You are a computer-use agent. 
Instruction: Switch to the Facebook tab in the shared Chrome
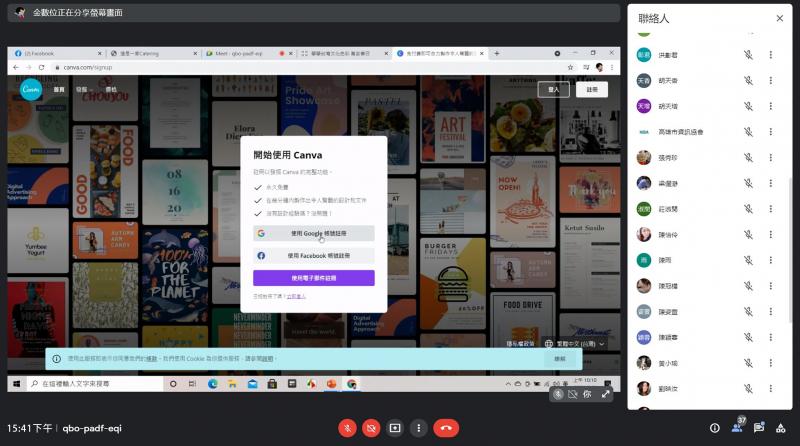[56, 53]
